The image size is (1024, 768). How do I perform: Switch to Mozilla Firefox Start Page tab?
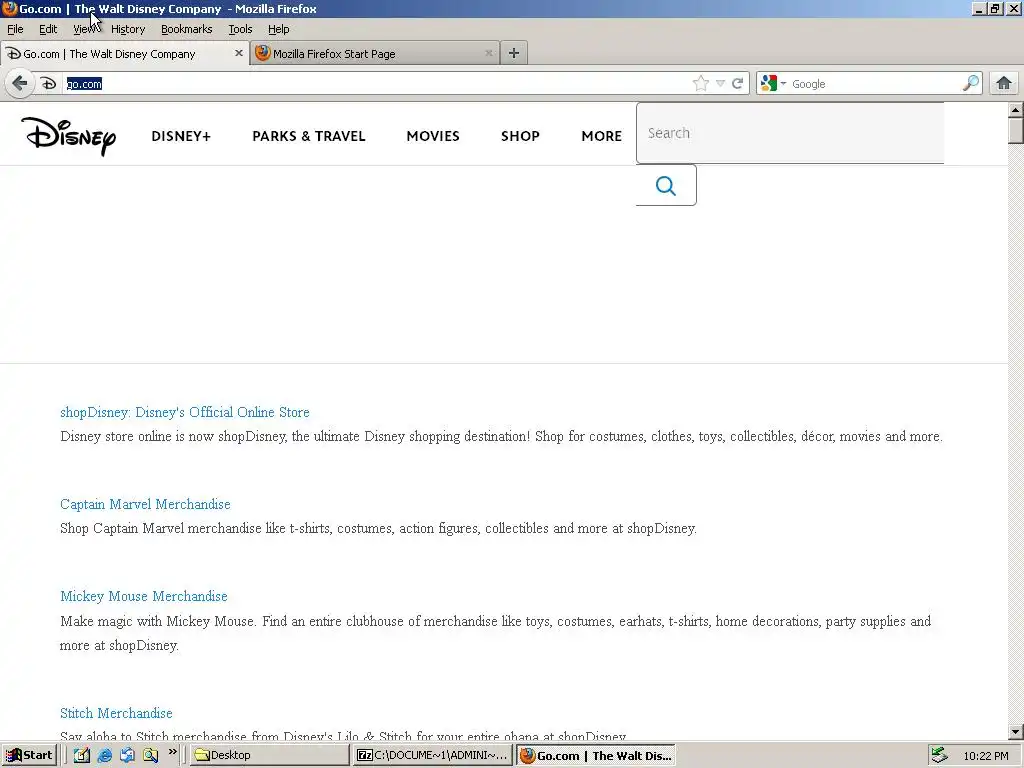(375, 54)
